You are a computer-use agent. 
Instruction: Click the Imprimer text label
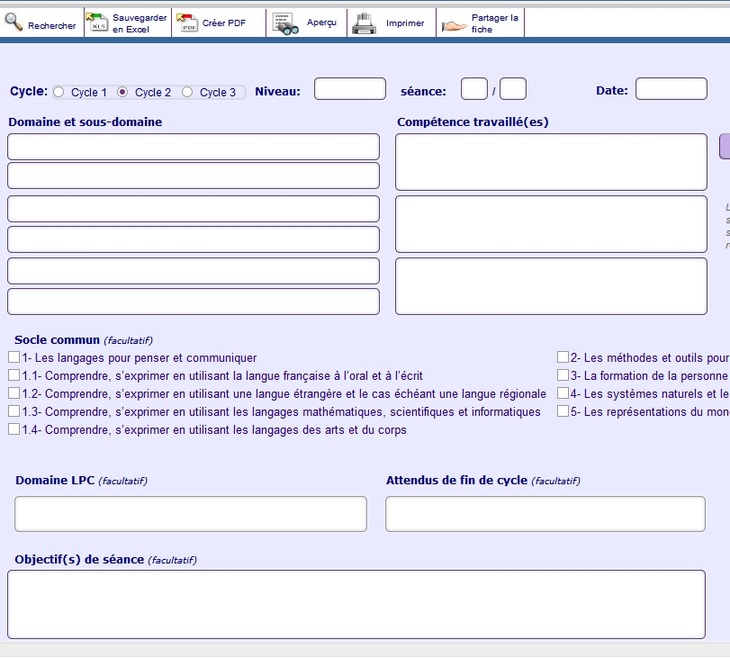(x=405, y=23)
